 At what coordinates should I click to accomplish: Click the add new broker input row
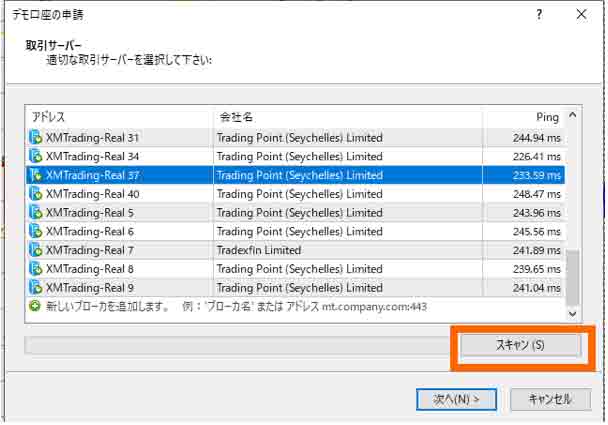point(295,307)
